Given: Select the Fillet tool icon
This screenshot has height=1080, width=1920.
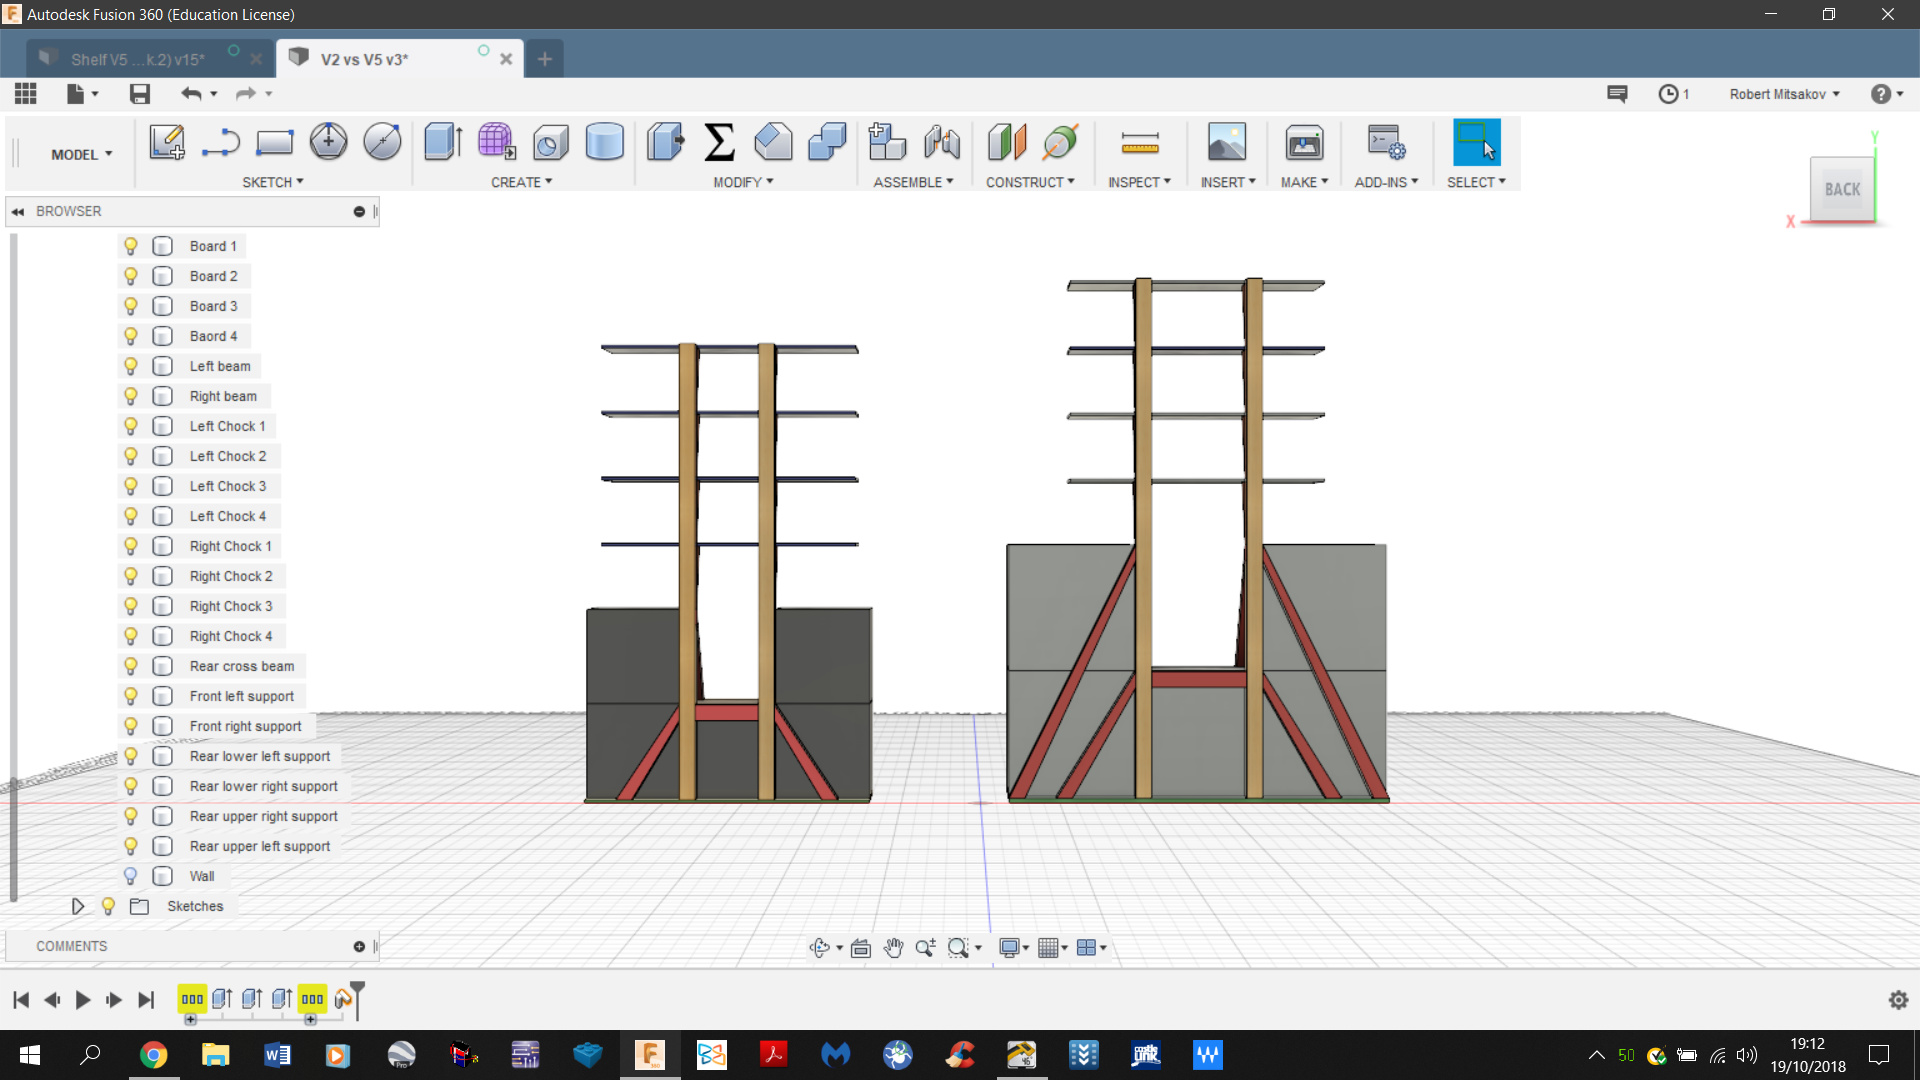Looking at the screenshot, I should pos(773,142).
